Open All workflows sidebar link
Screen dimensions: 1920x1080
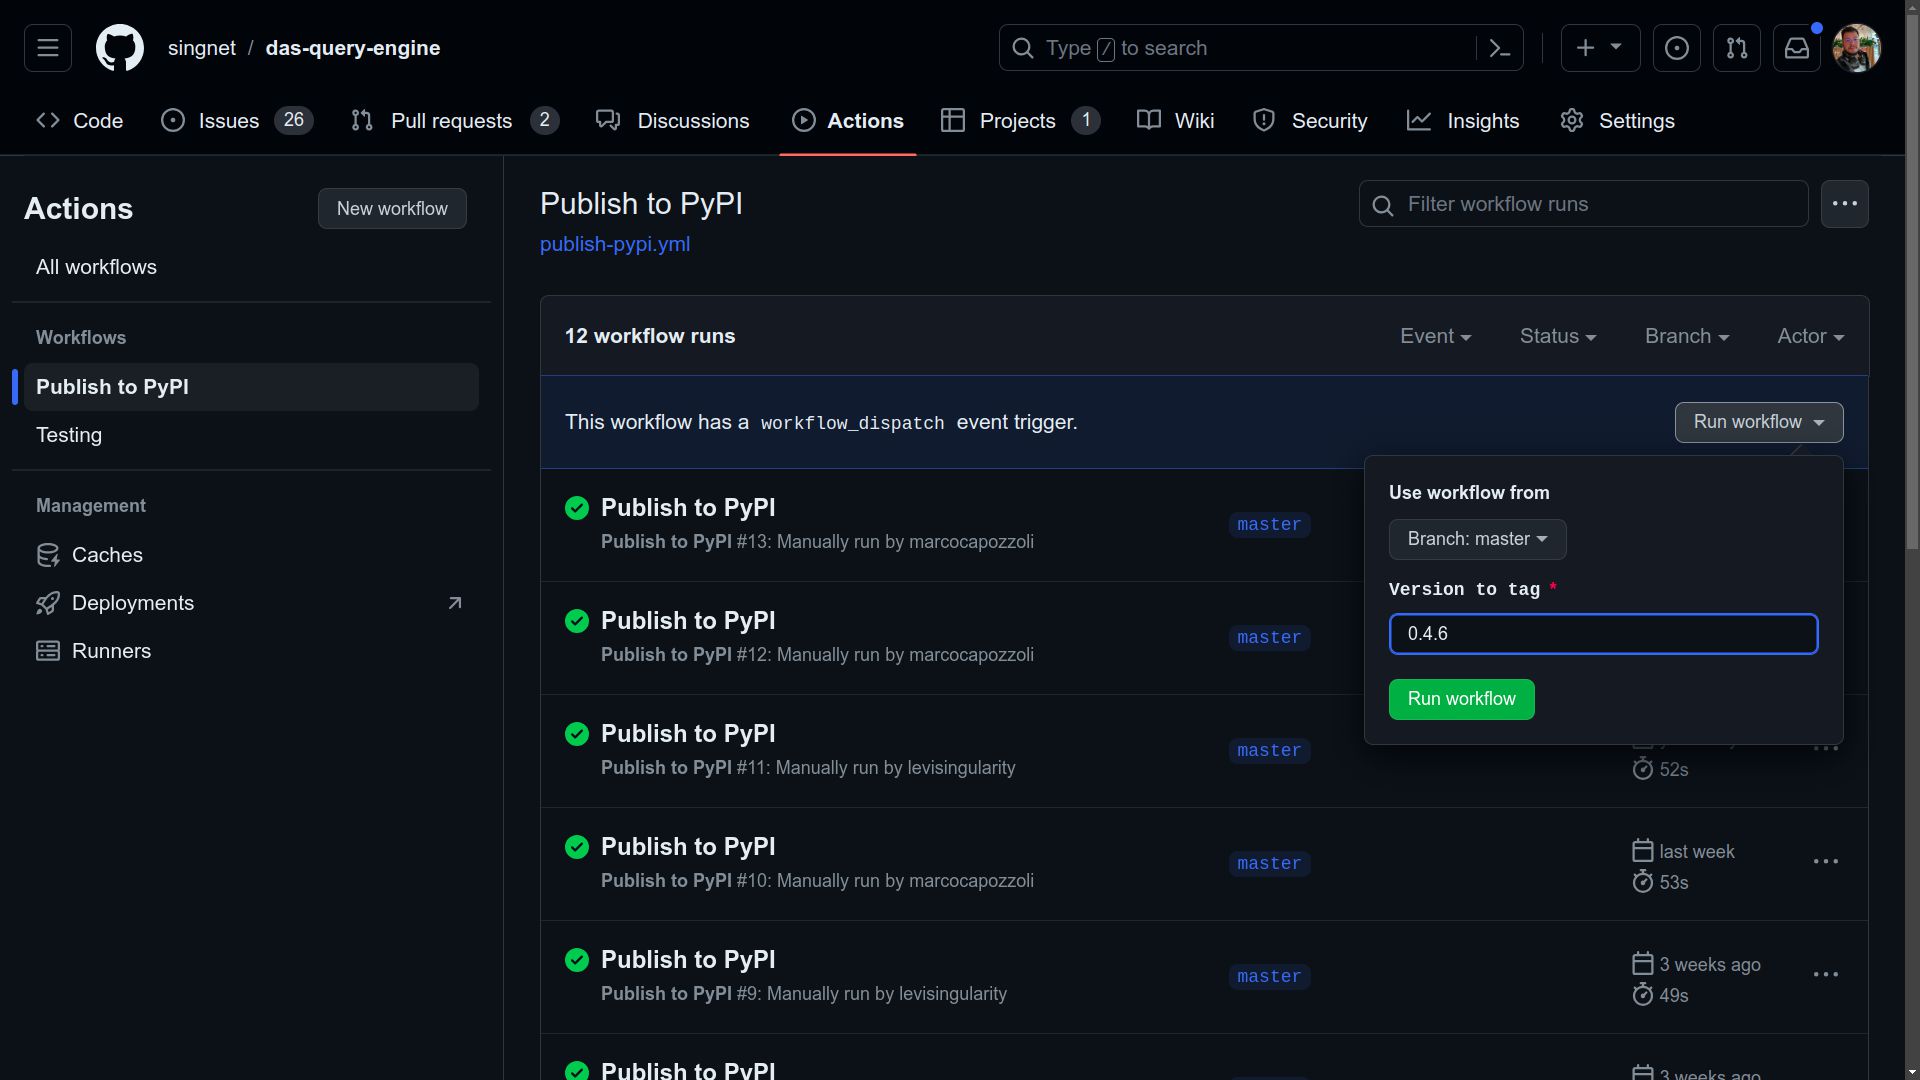pyautogui.click(x=96, y=265)
